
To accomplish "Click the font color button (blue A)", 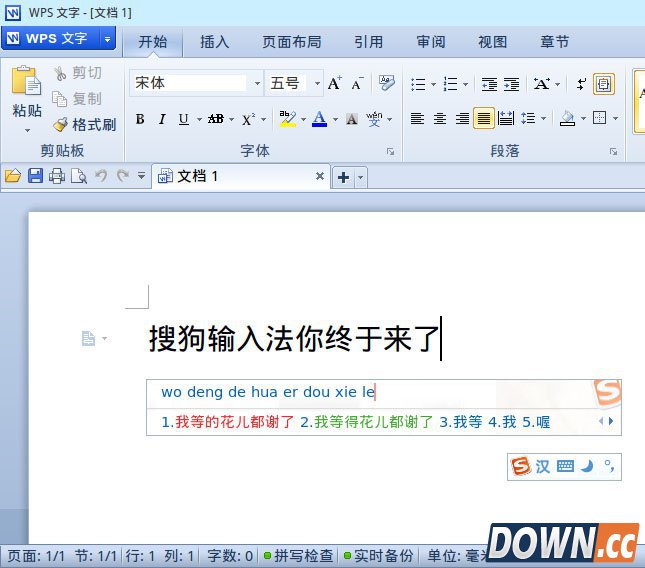I will 319,119.
